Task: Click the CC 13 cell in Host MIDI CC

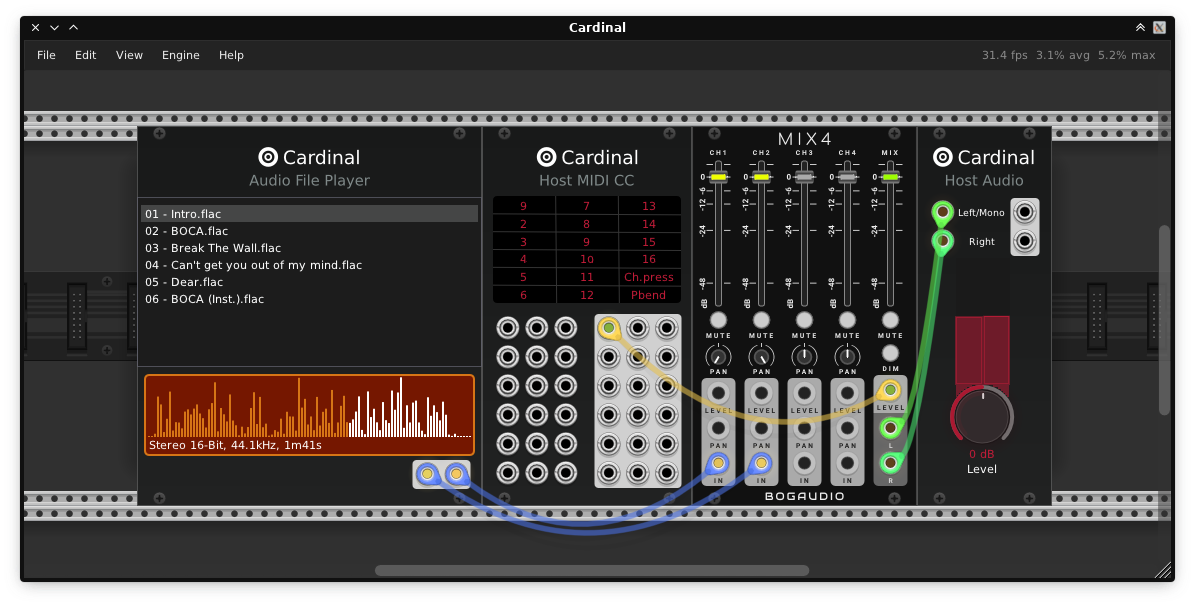Action: pos(649,206)
